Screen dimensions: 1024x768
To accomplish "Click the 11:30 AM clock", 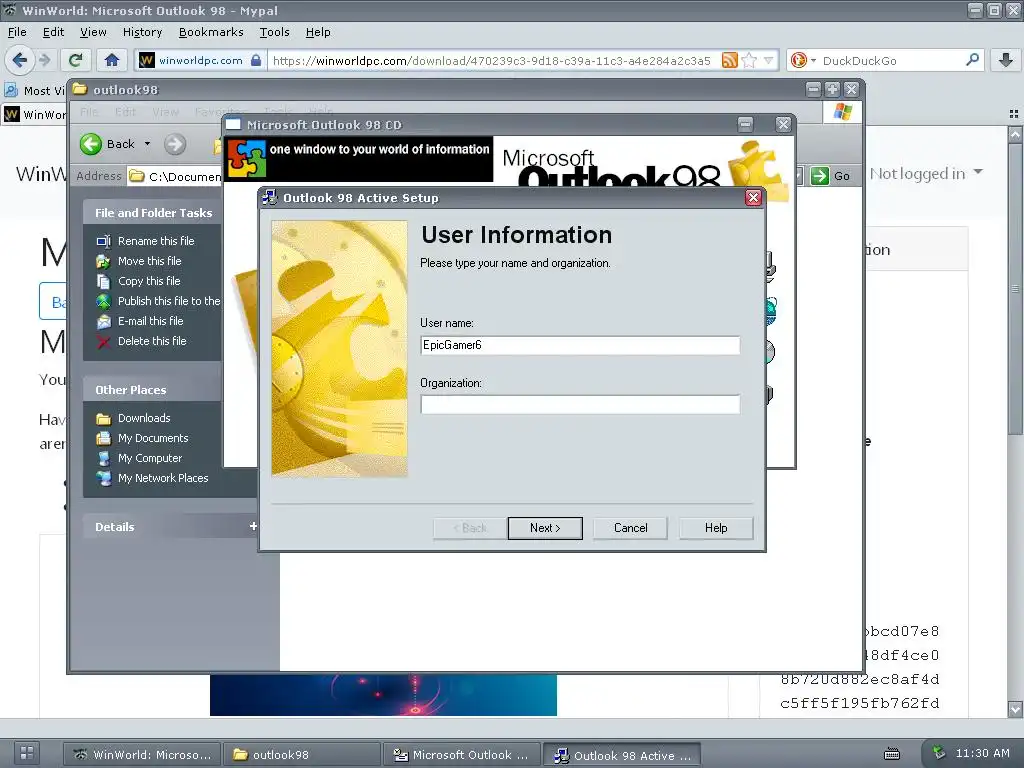I will point(982,753).
